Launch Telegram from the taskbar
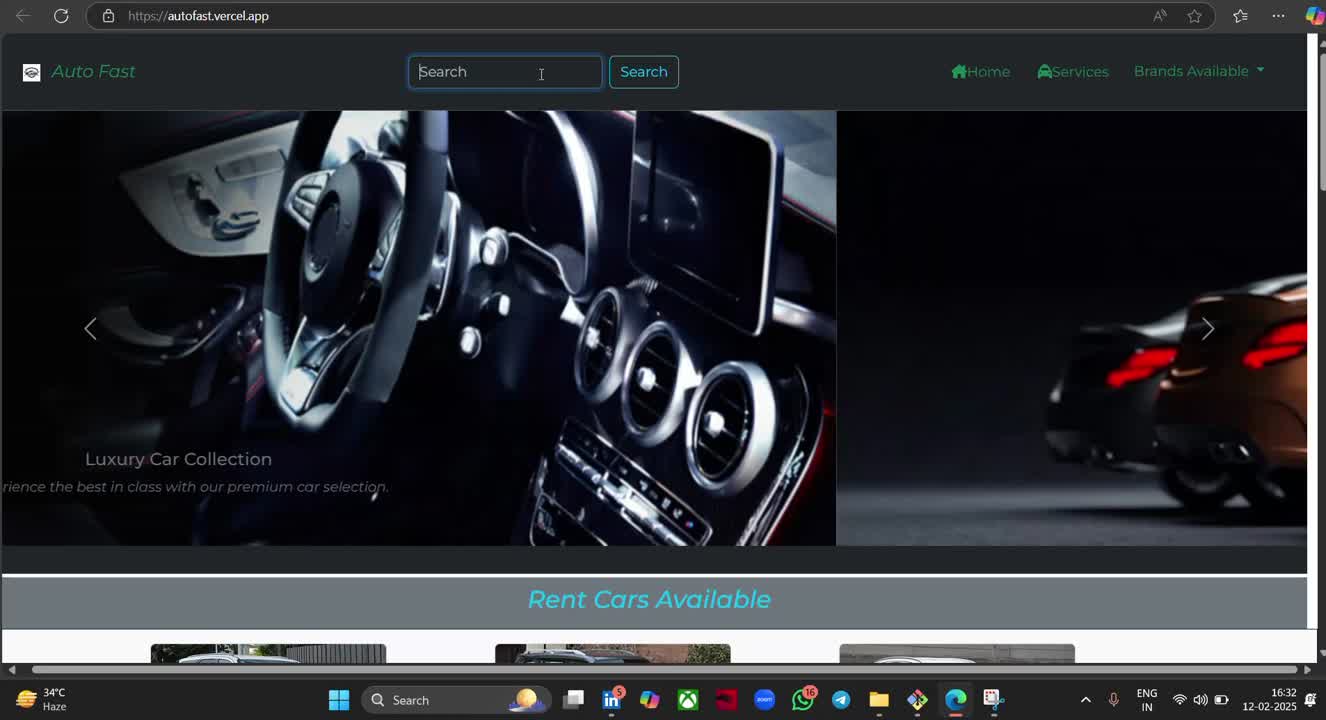 pos(841,700)
